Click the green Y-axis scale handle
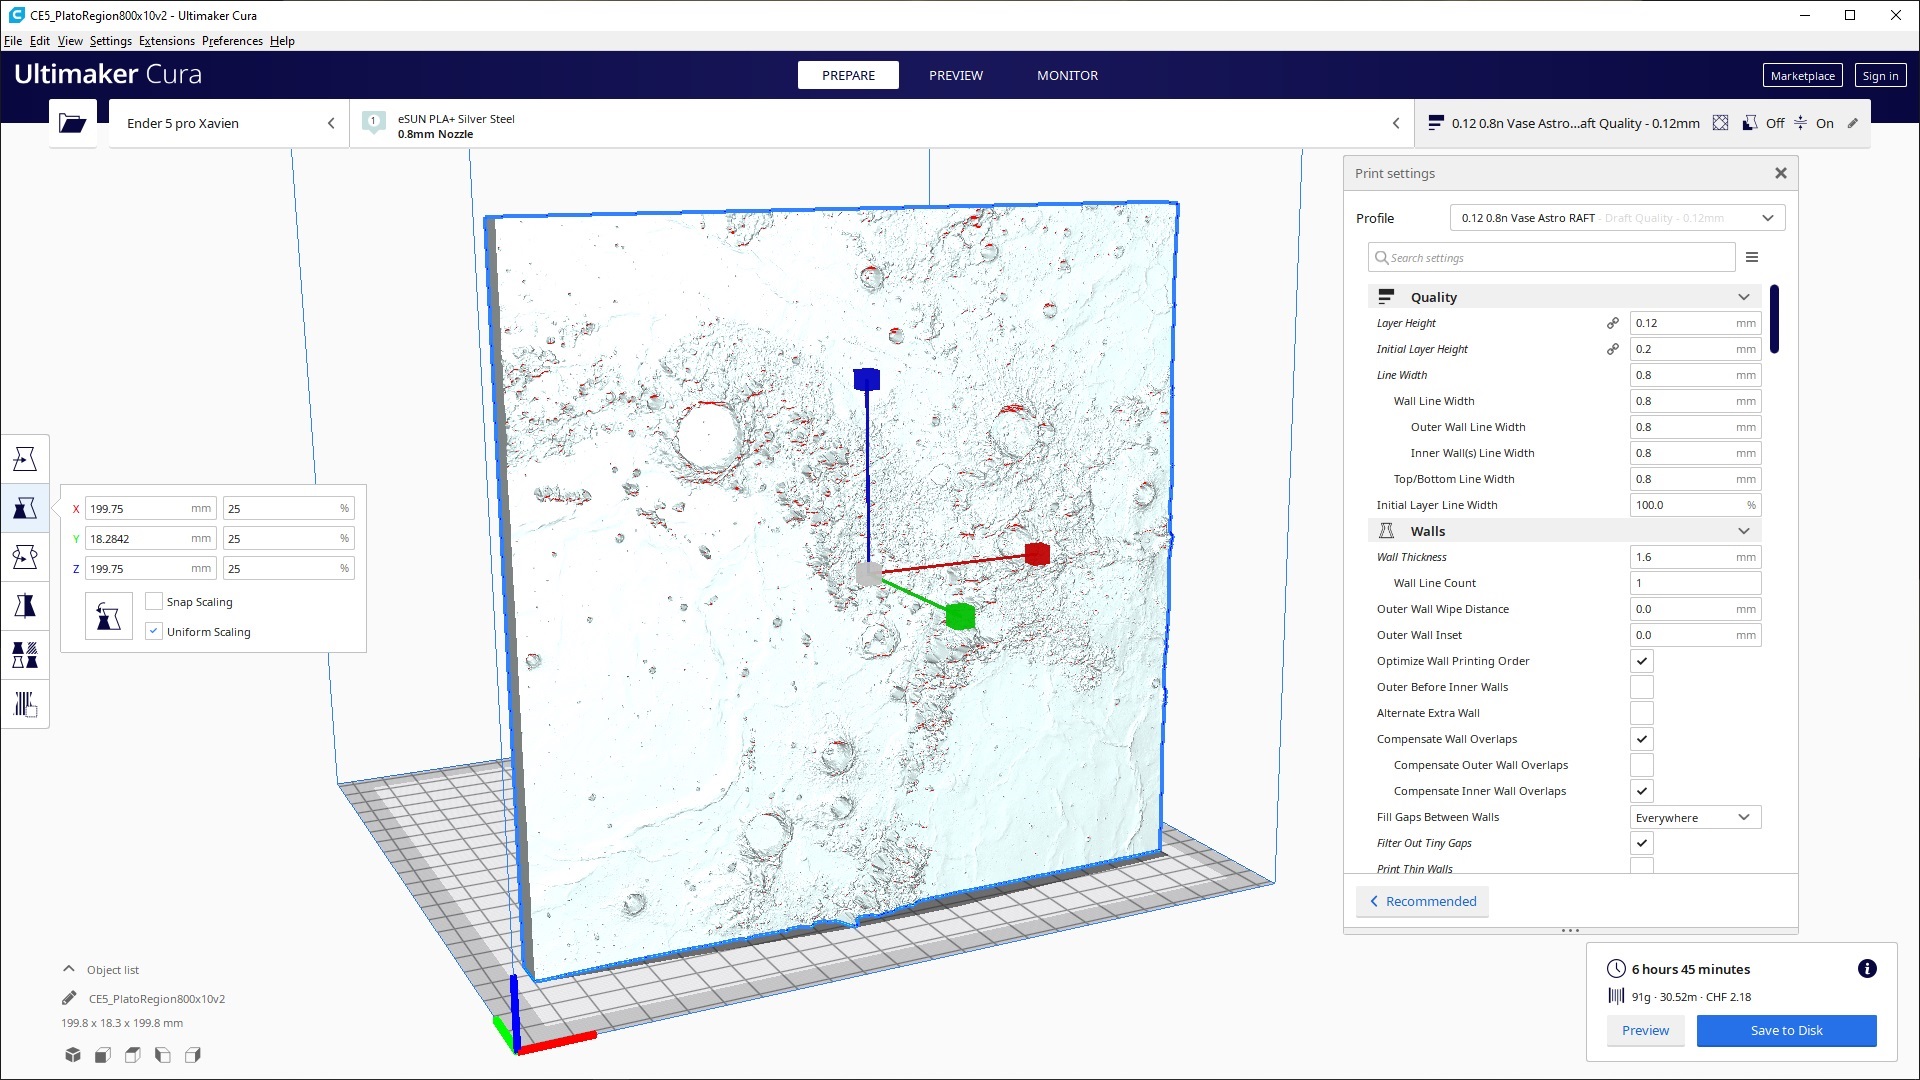Screen dimensions: 1920x1080 coord(960,616)
